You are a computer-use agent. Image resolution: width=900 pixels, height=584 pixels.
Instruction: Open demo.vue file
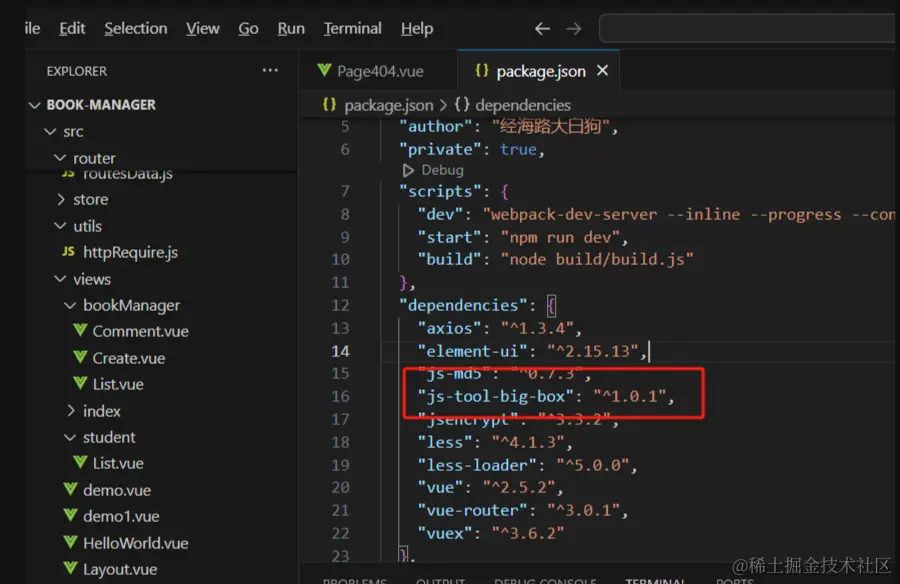click(117, 490)
